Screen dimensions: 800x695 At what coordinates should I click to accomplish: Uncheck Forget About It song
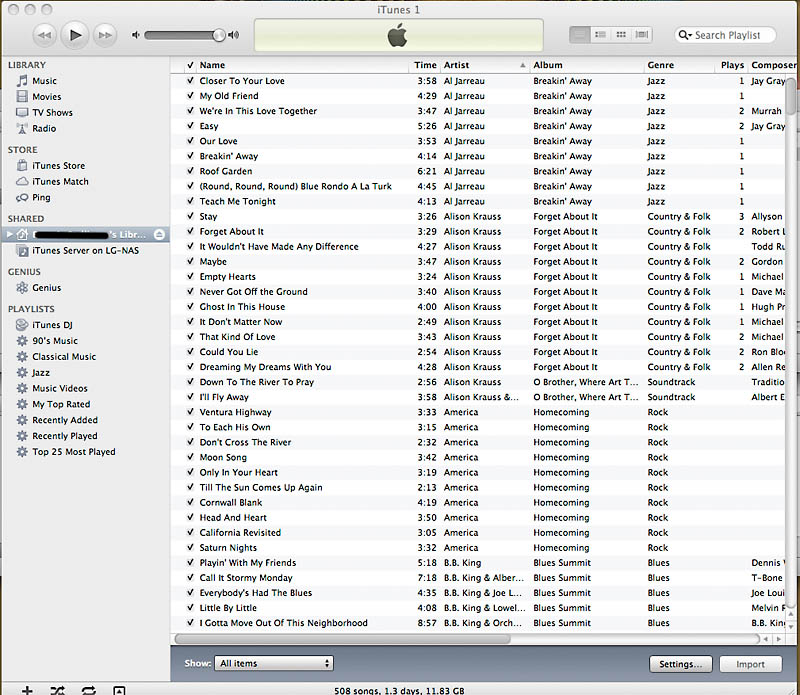coord(190,231)
